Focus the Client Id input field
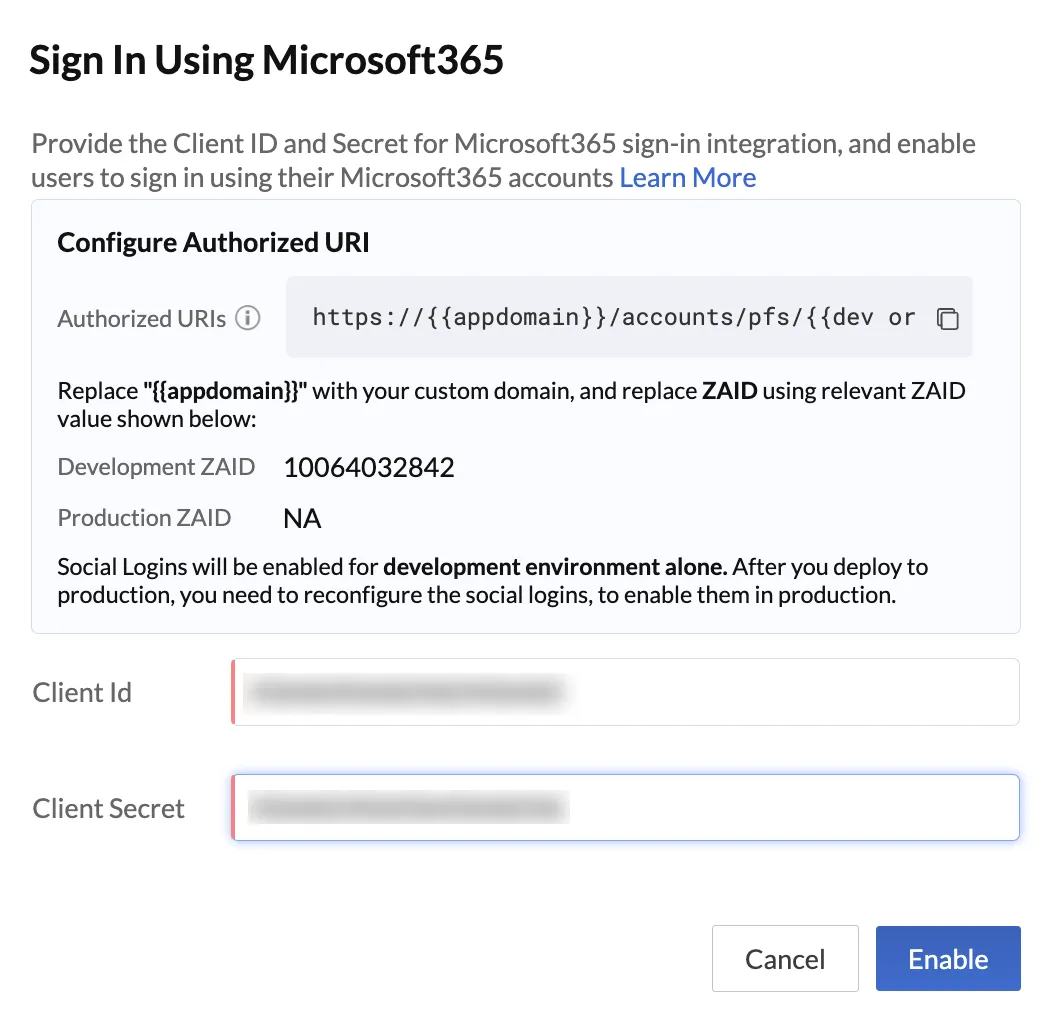The height and width of the screenshot is (1024, 1052). (x=625, y=692)
